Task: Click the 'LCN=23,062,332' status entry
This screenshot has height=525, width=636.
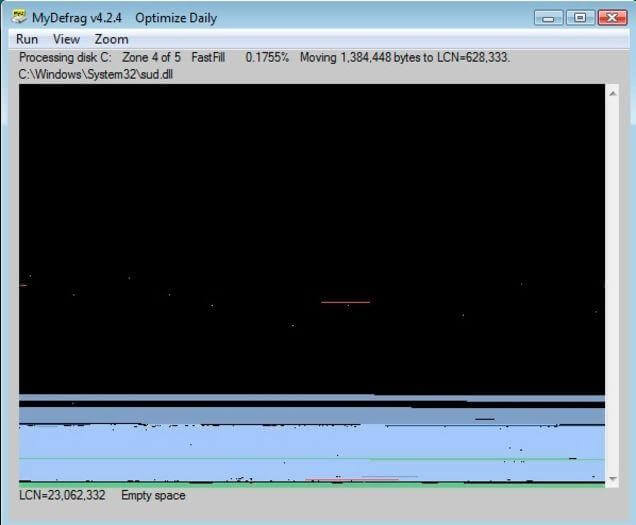Action: [x=62, y=495]
